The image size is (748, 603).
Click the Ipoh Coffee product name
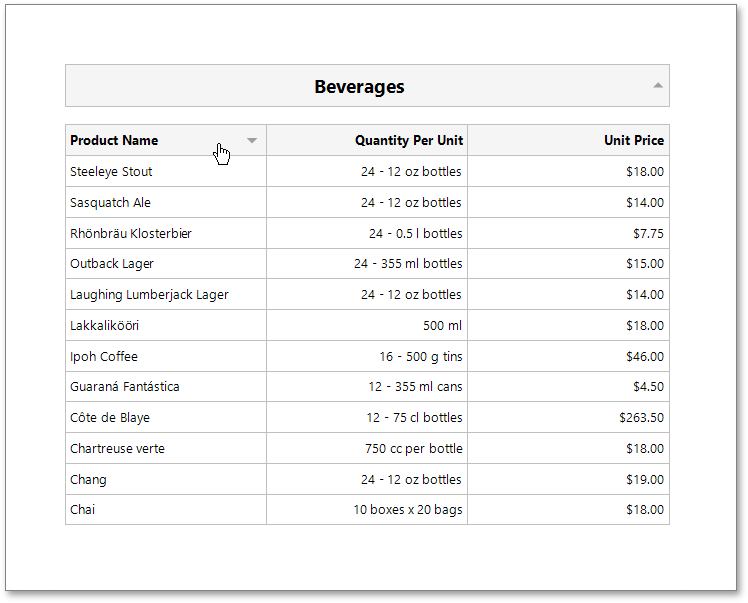pos(104,357)
